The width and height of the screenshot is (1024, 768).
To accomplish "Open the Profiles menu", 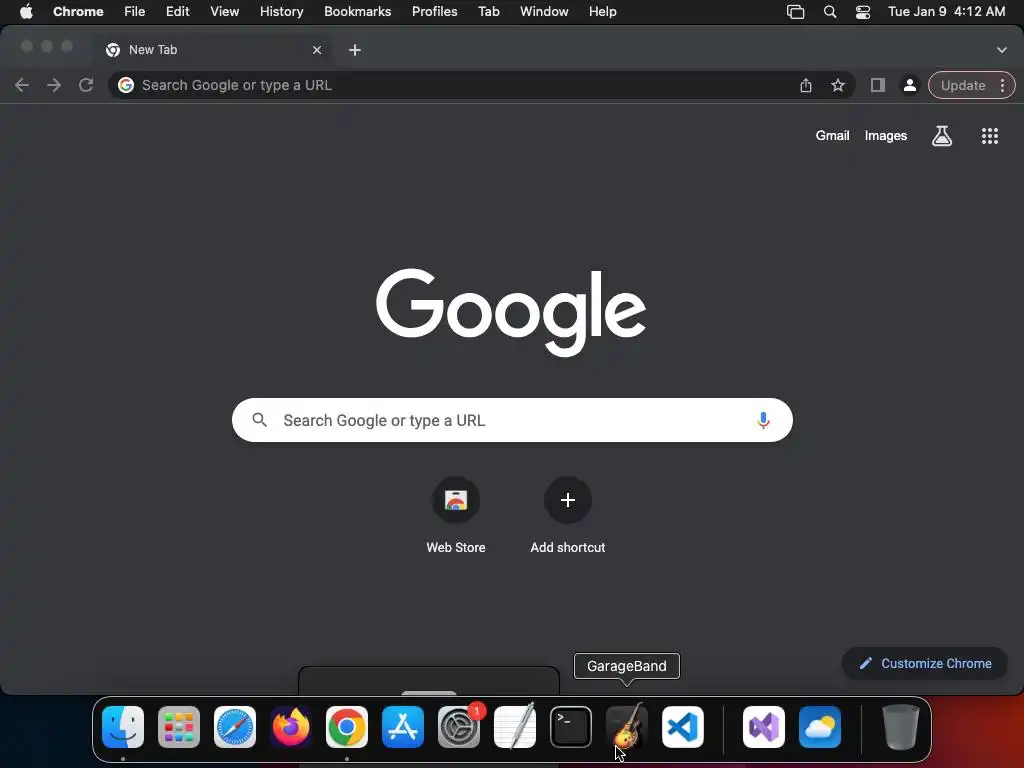I will (x=434, y=12).
